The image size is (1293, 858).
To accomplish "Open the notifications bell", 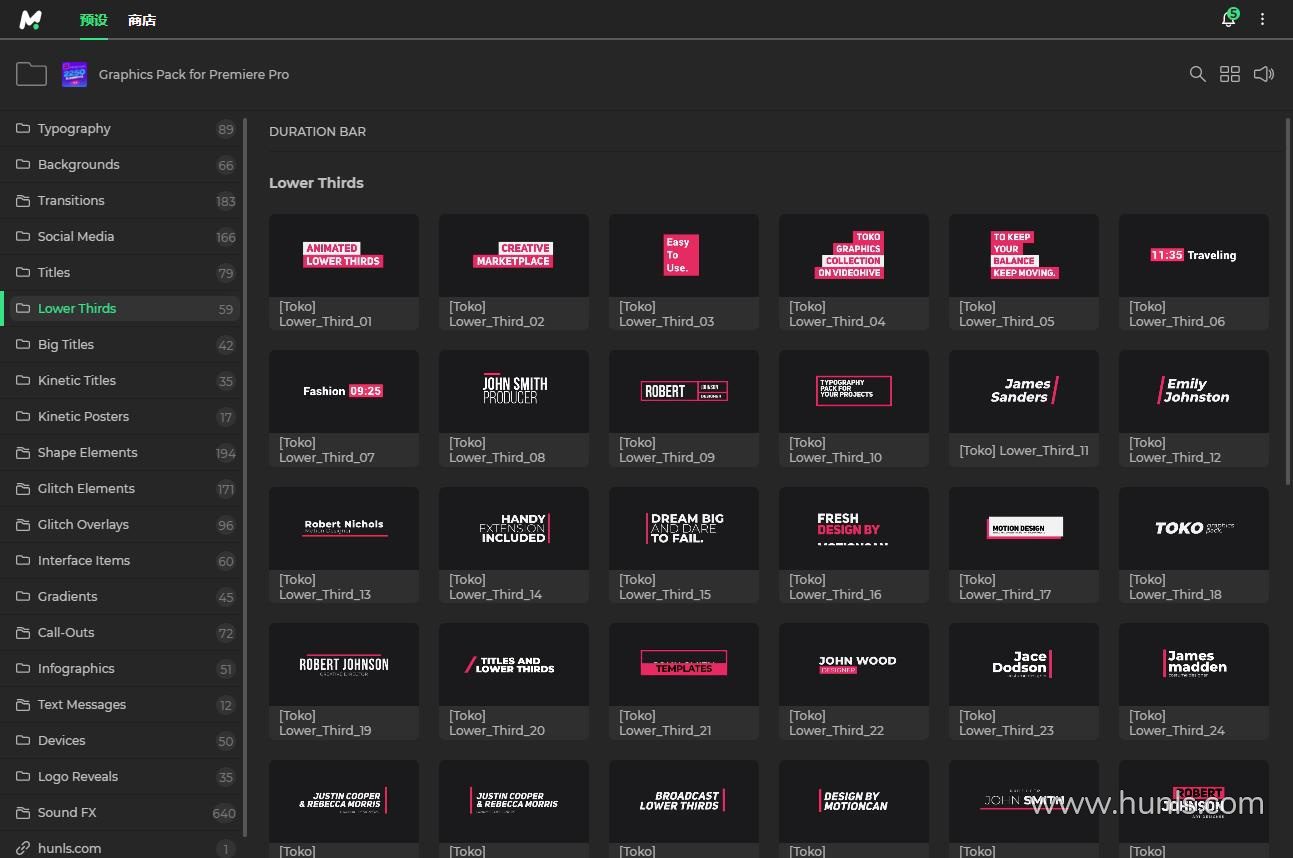I will (1229, 19).
